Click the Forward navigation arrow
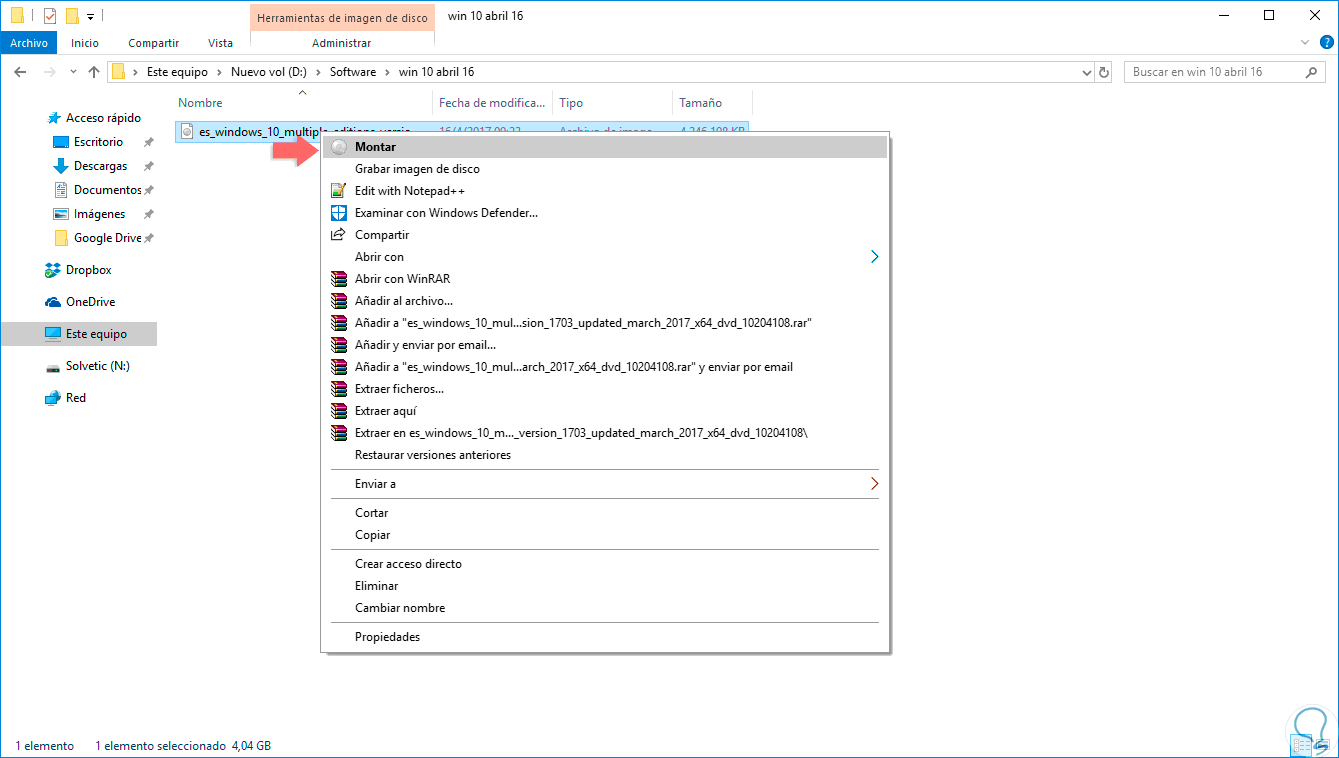 click(x=49, y=72)
